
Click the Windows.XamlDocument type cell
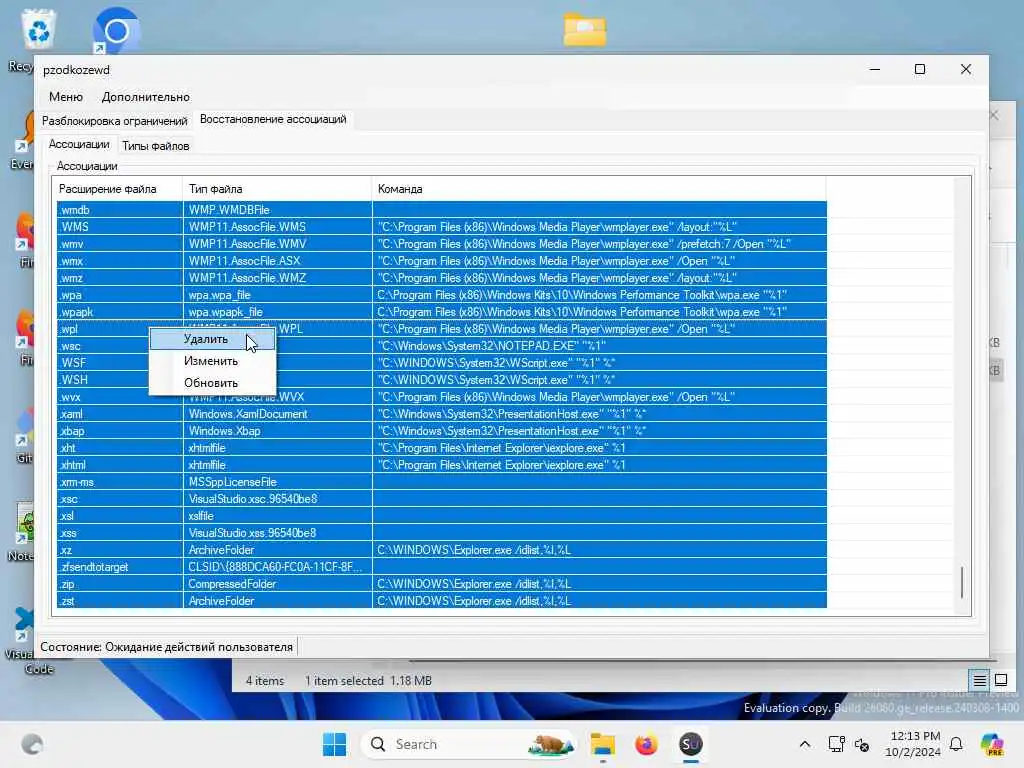click(277, 413)
